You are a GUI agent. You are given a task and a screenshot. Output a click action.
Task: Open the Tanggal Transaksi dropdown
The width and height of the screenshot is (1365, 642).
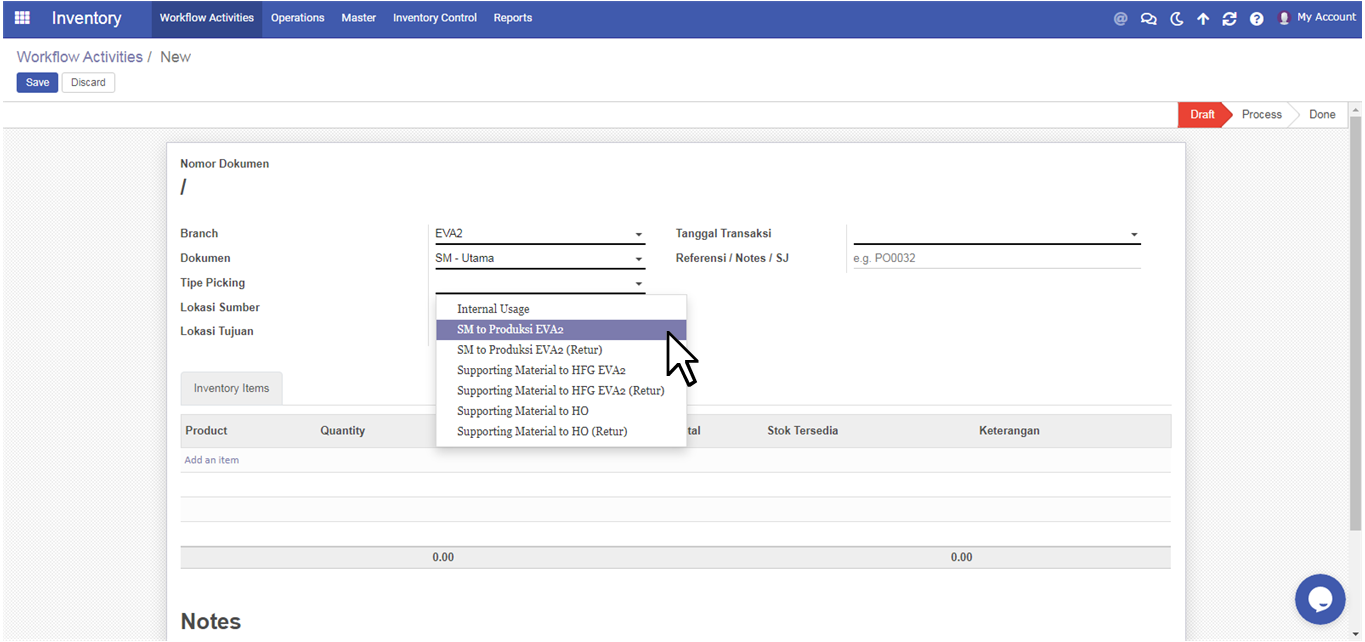coord(1133,234)
